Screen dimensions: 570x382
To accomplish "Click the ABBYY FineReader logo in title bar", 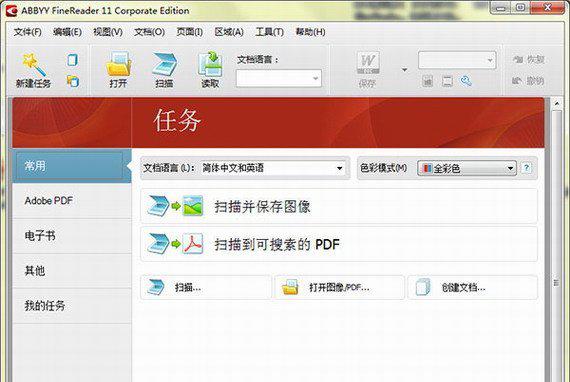I will pyautogui.click(x=12, y=10).
